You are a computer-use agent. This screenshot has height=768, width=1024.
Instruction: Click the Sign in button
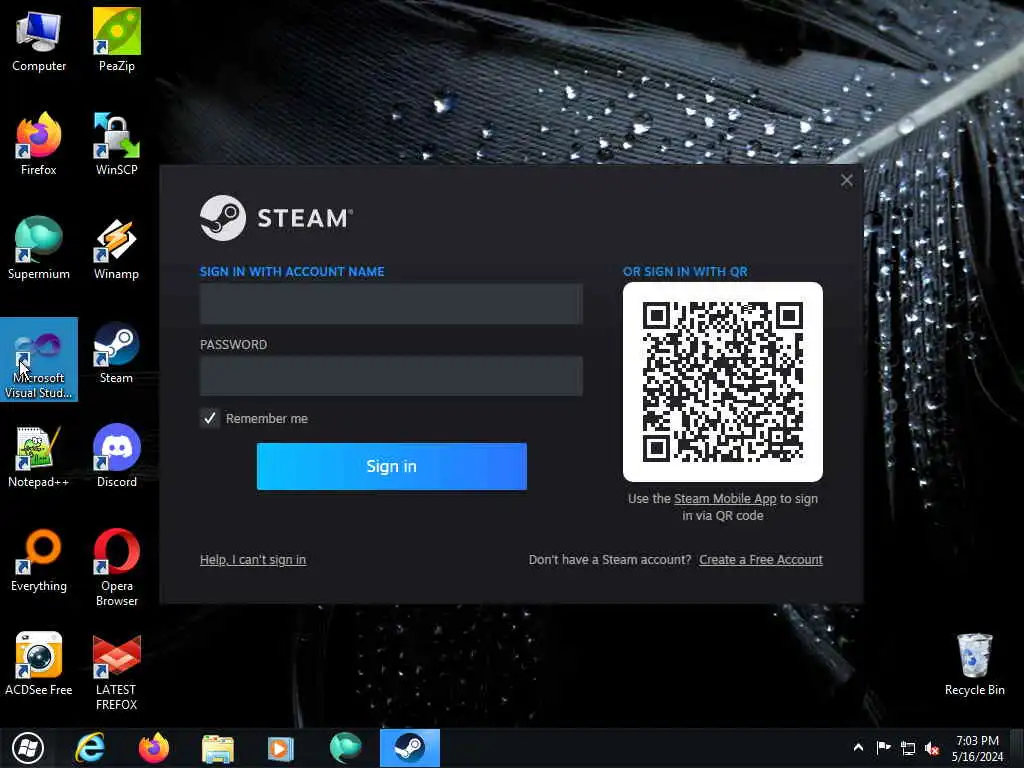click(392, 466)
